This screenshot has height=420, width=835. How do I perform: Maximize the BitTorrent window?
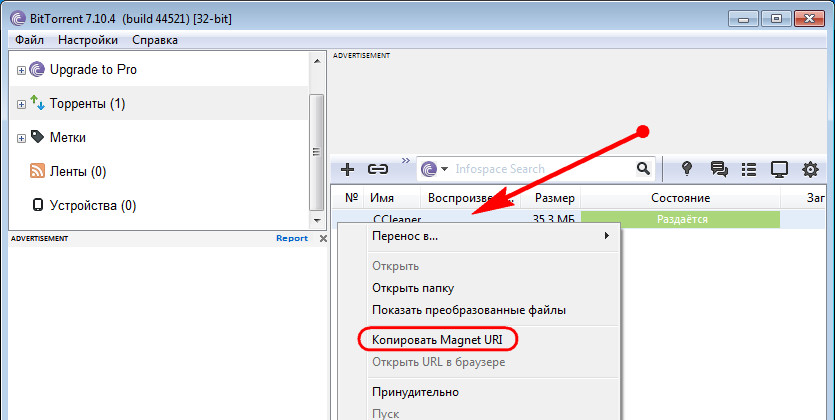[776, 19]
